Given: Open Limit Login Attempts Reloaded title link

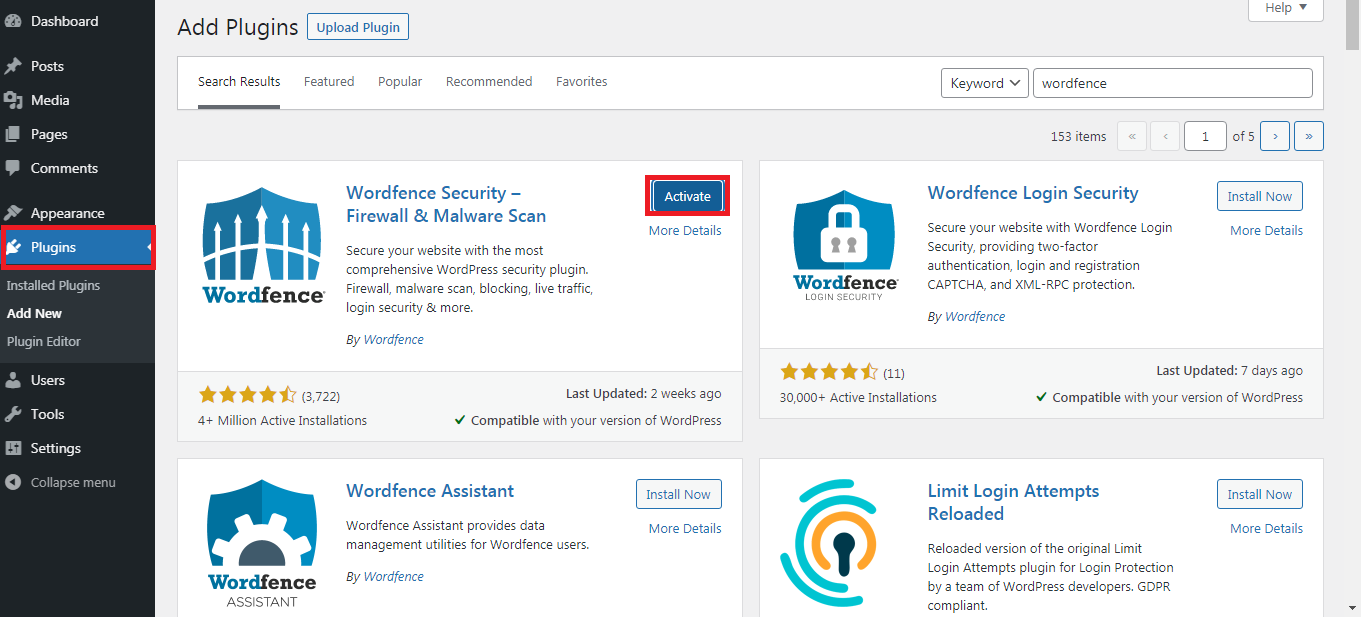Looking at the screenshot, I should (1013, 502).
